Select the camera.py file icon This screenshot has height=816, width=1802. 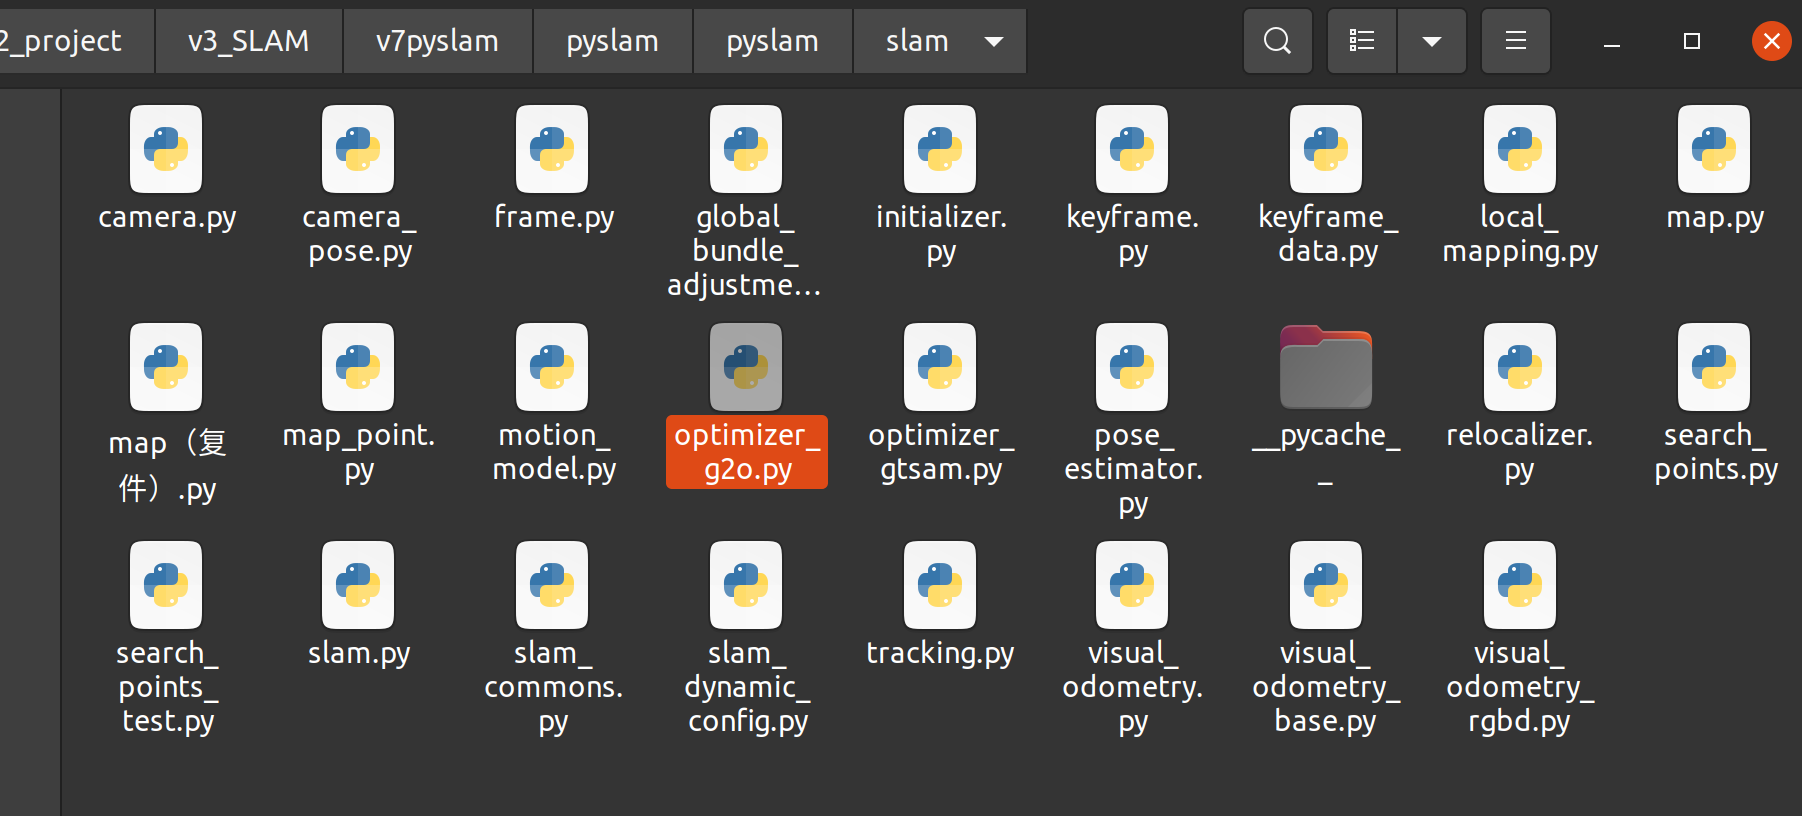point(166,149)
